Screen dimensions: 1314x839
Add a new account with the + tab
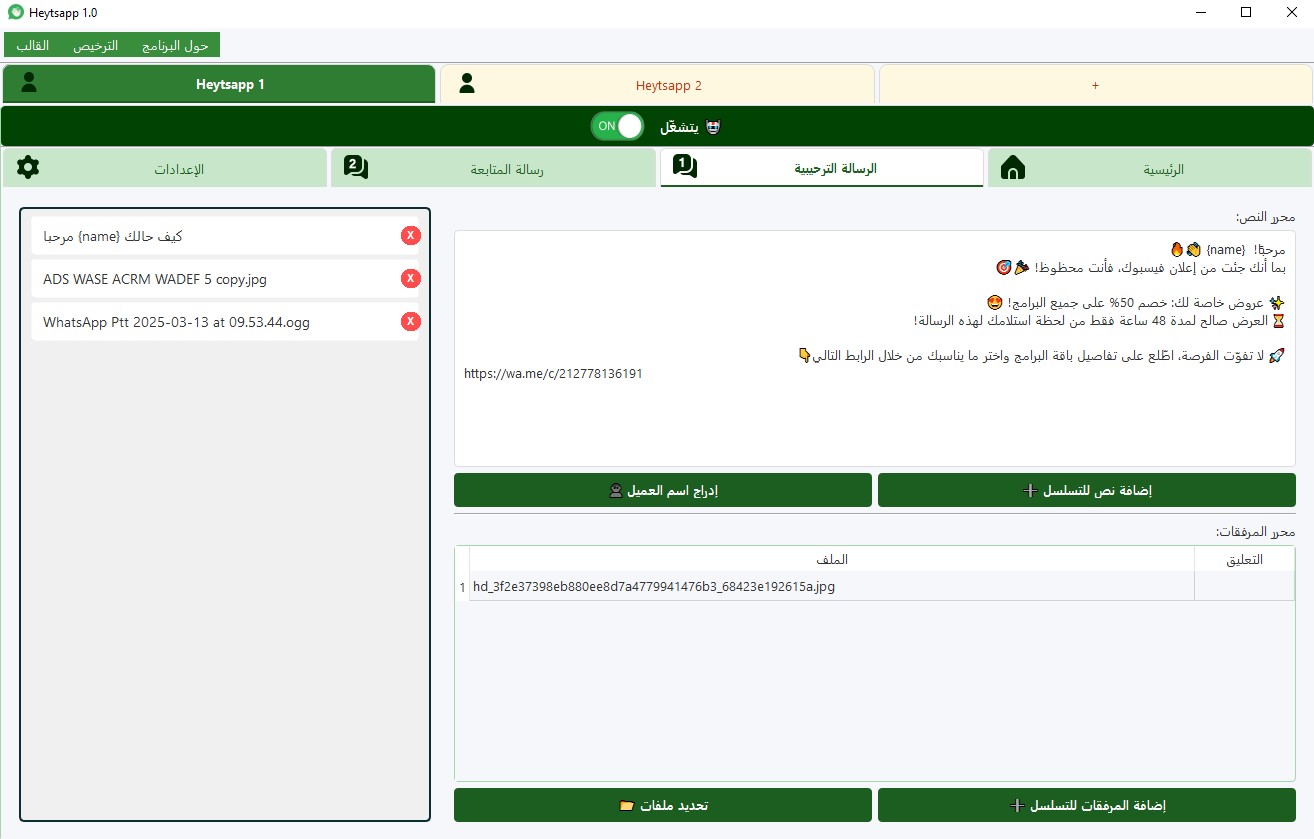click(1095, 85)
